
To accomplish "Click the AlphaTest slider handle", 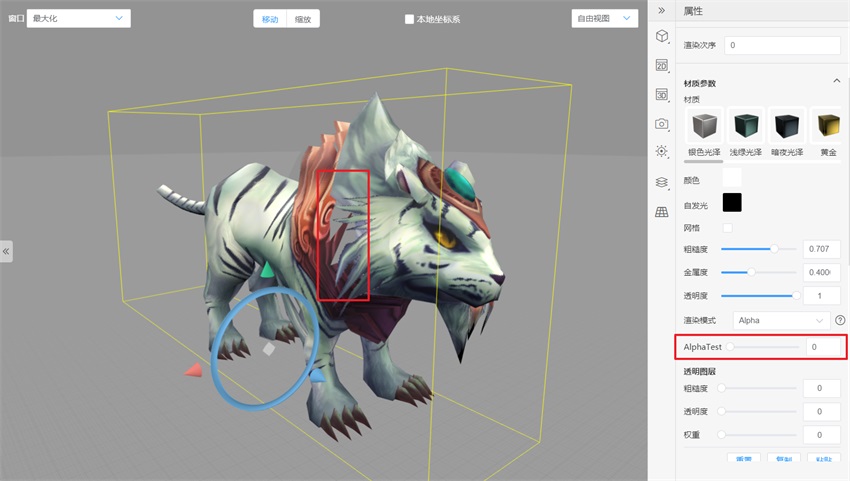I will (x=730, y=347).
